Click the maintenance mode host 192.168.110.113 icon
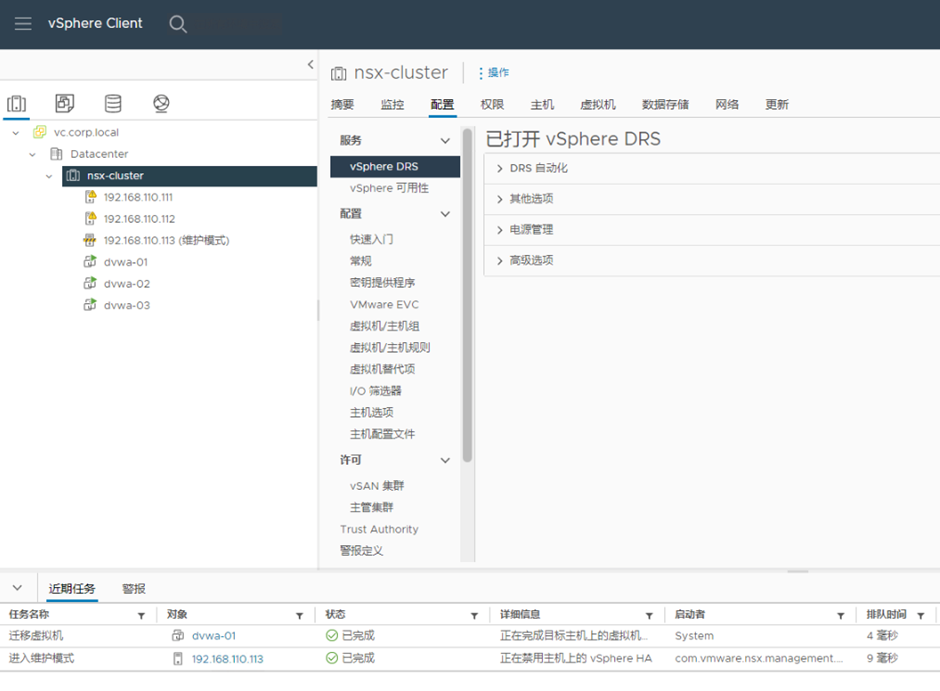The width and height of the screenshot is (940, 691). [x=89, y=240]
